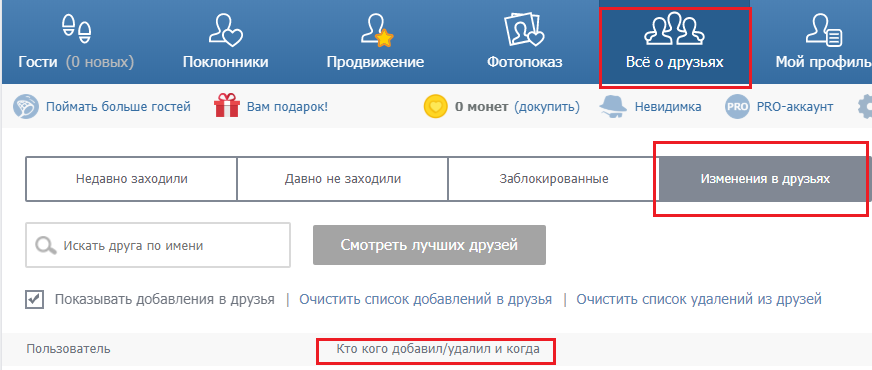
Task: Select the Всё о друзьях tab
Action: click(675, 42)
